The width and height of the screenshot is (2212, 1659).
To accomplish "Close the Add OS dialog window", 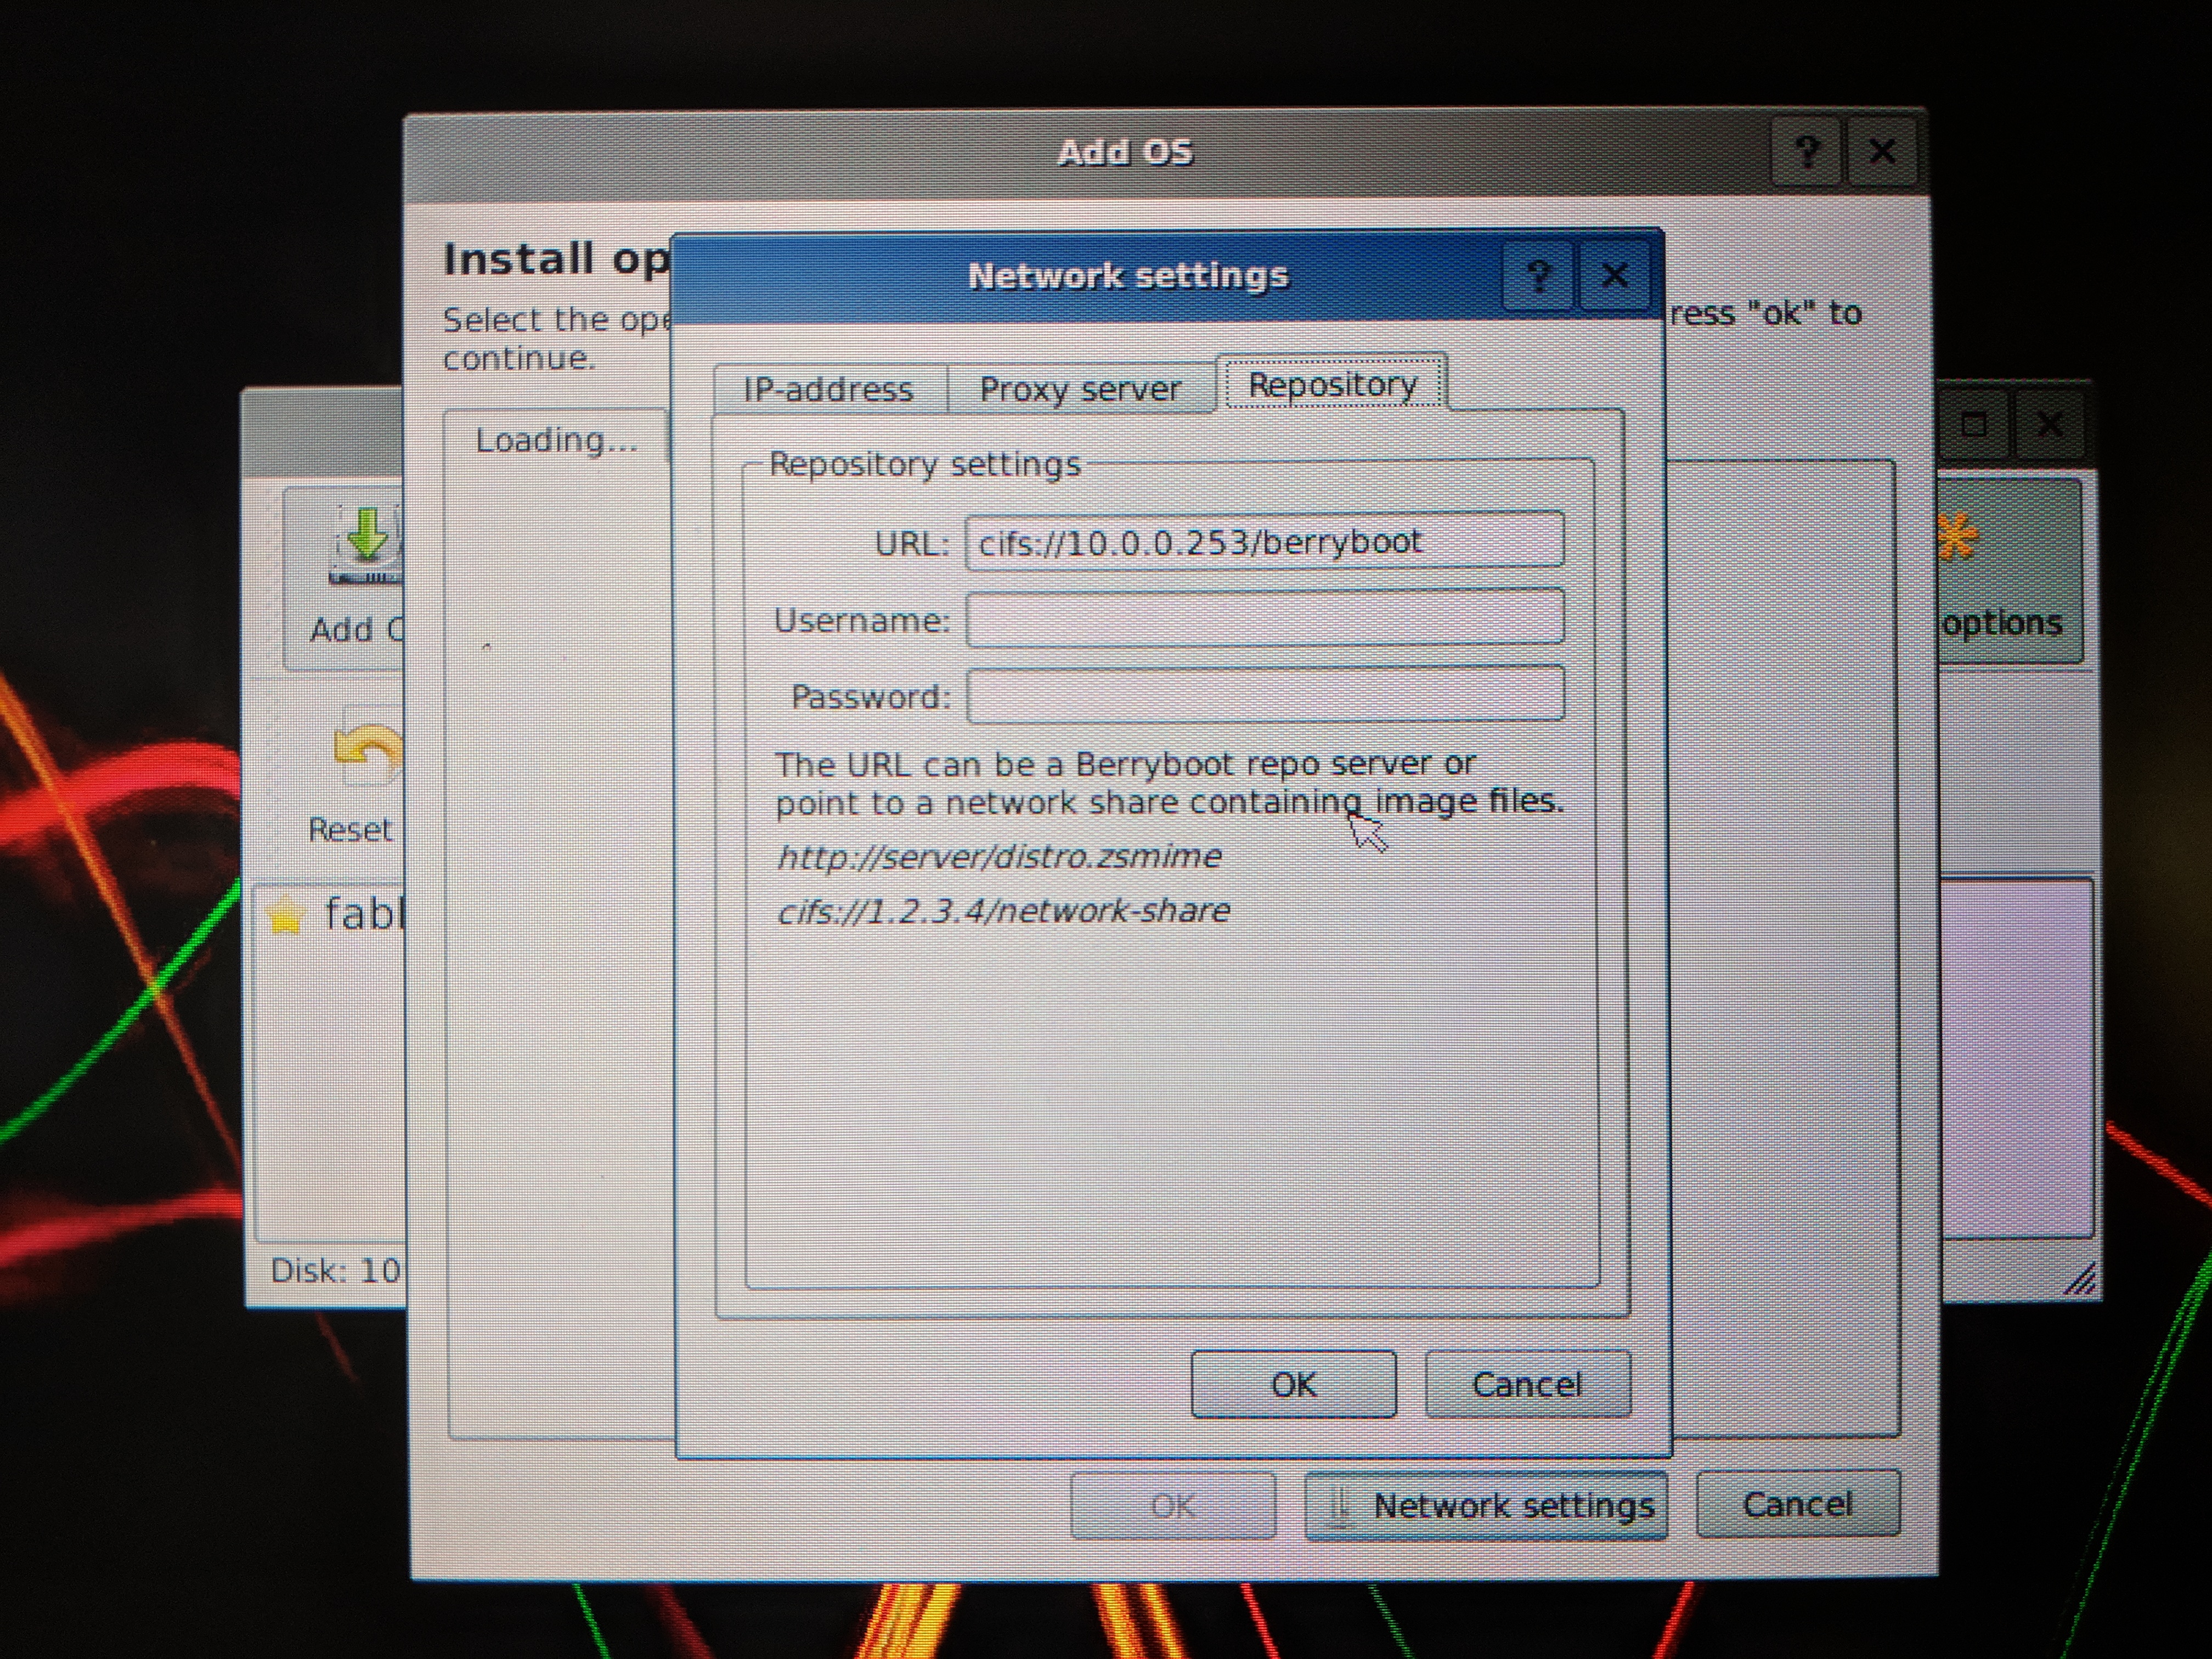I will [1882, 152].
